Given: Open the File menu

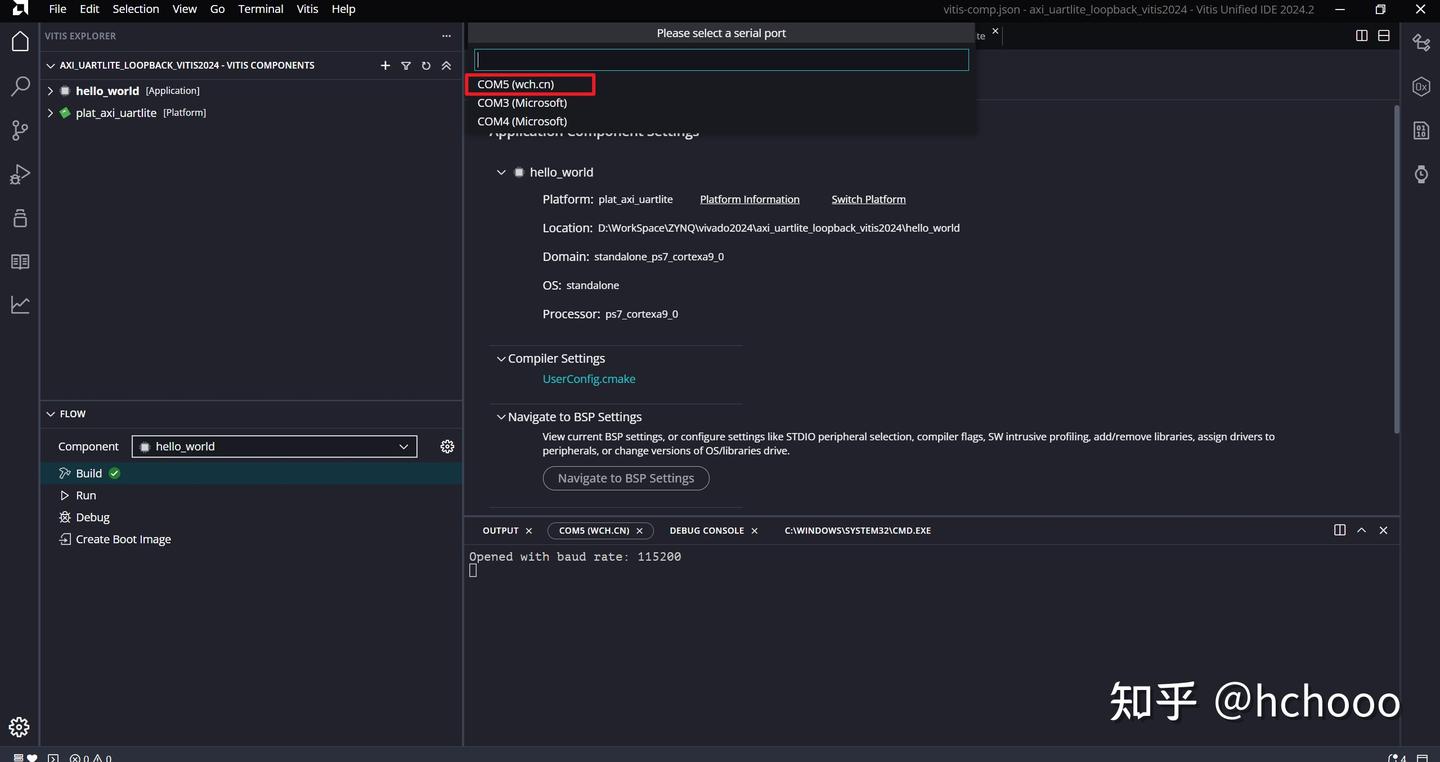Looking at the screenshot, I should click(x=58, y=9).
